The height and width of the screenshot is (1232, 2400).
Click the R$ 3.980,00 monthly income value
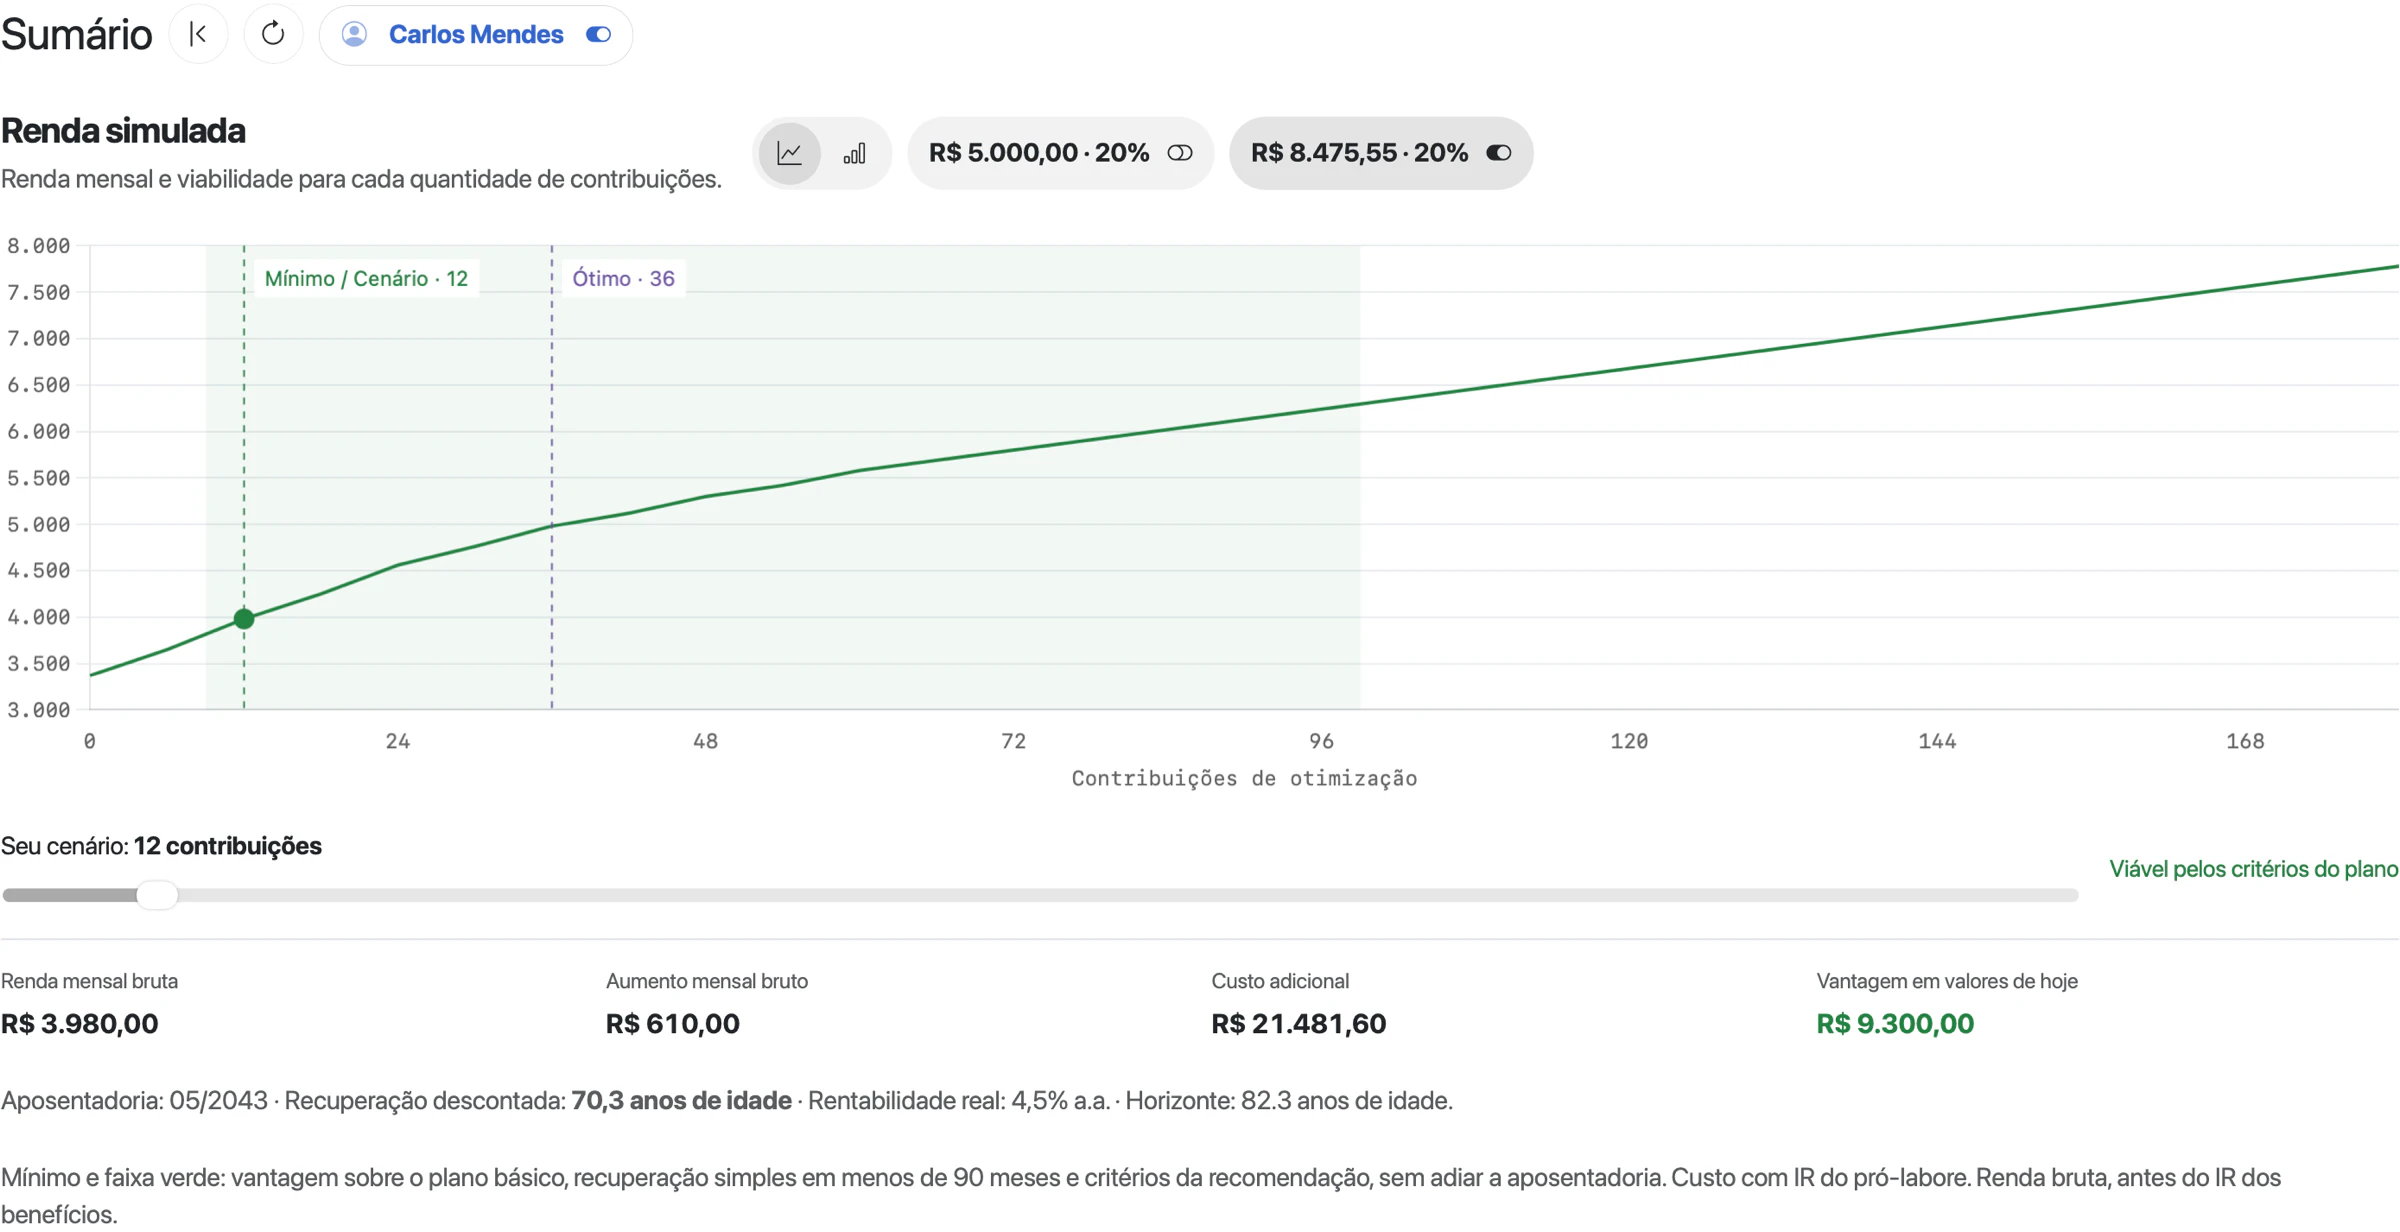[80, 1023]
